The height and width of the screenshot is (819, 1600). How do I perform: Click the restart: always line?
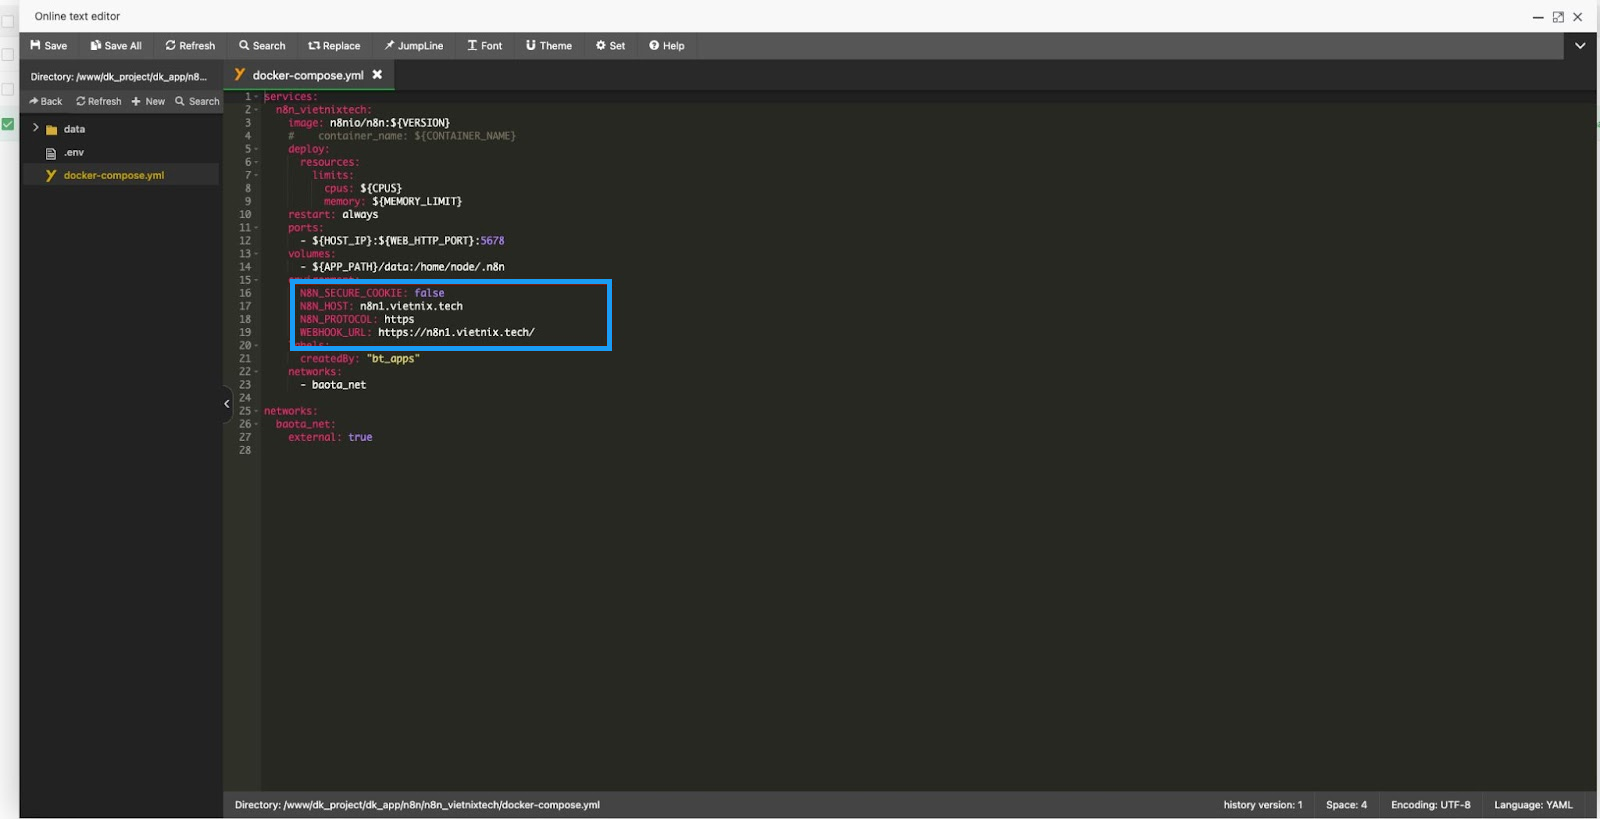click(333, 214)
